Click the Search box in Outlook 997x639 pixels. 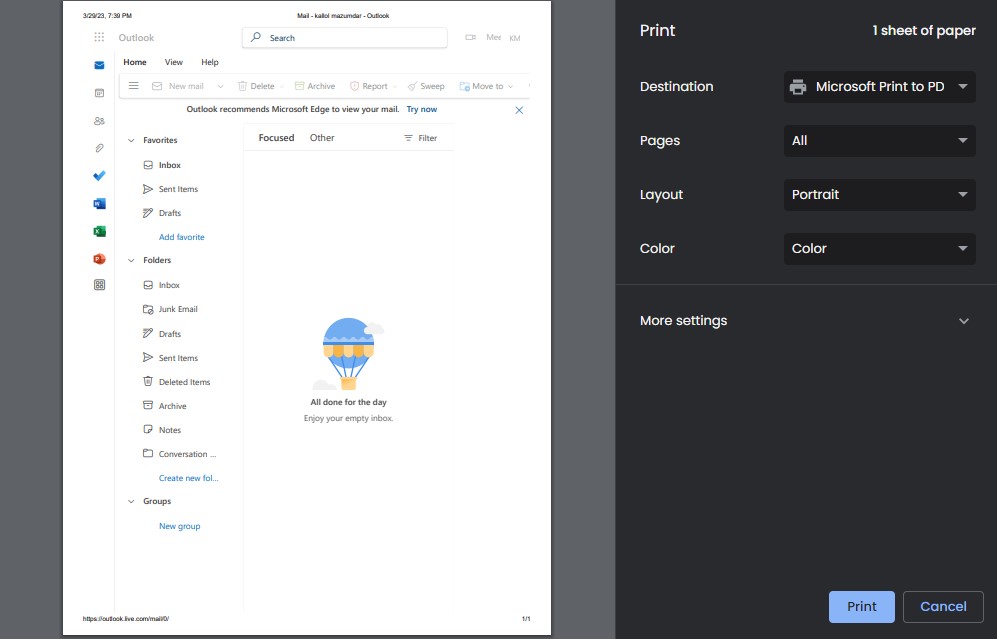coord(344,38)
